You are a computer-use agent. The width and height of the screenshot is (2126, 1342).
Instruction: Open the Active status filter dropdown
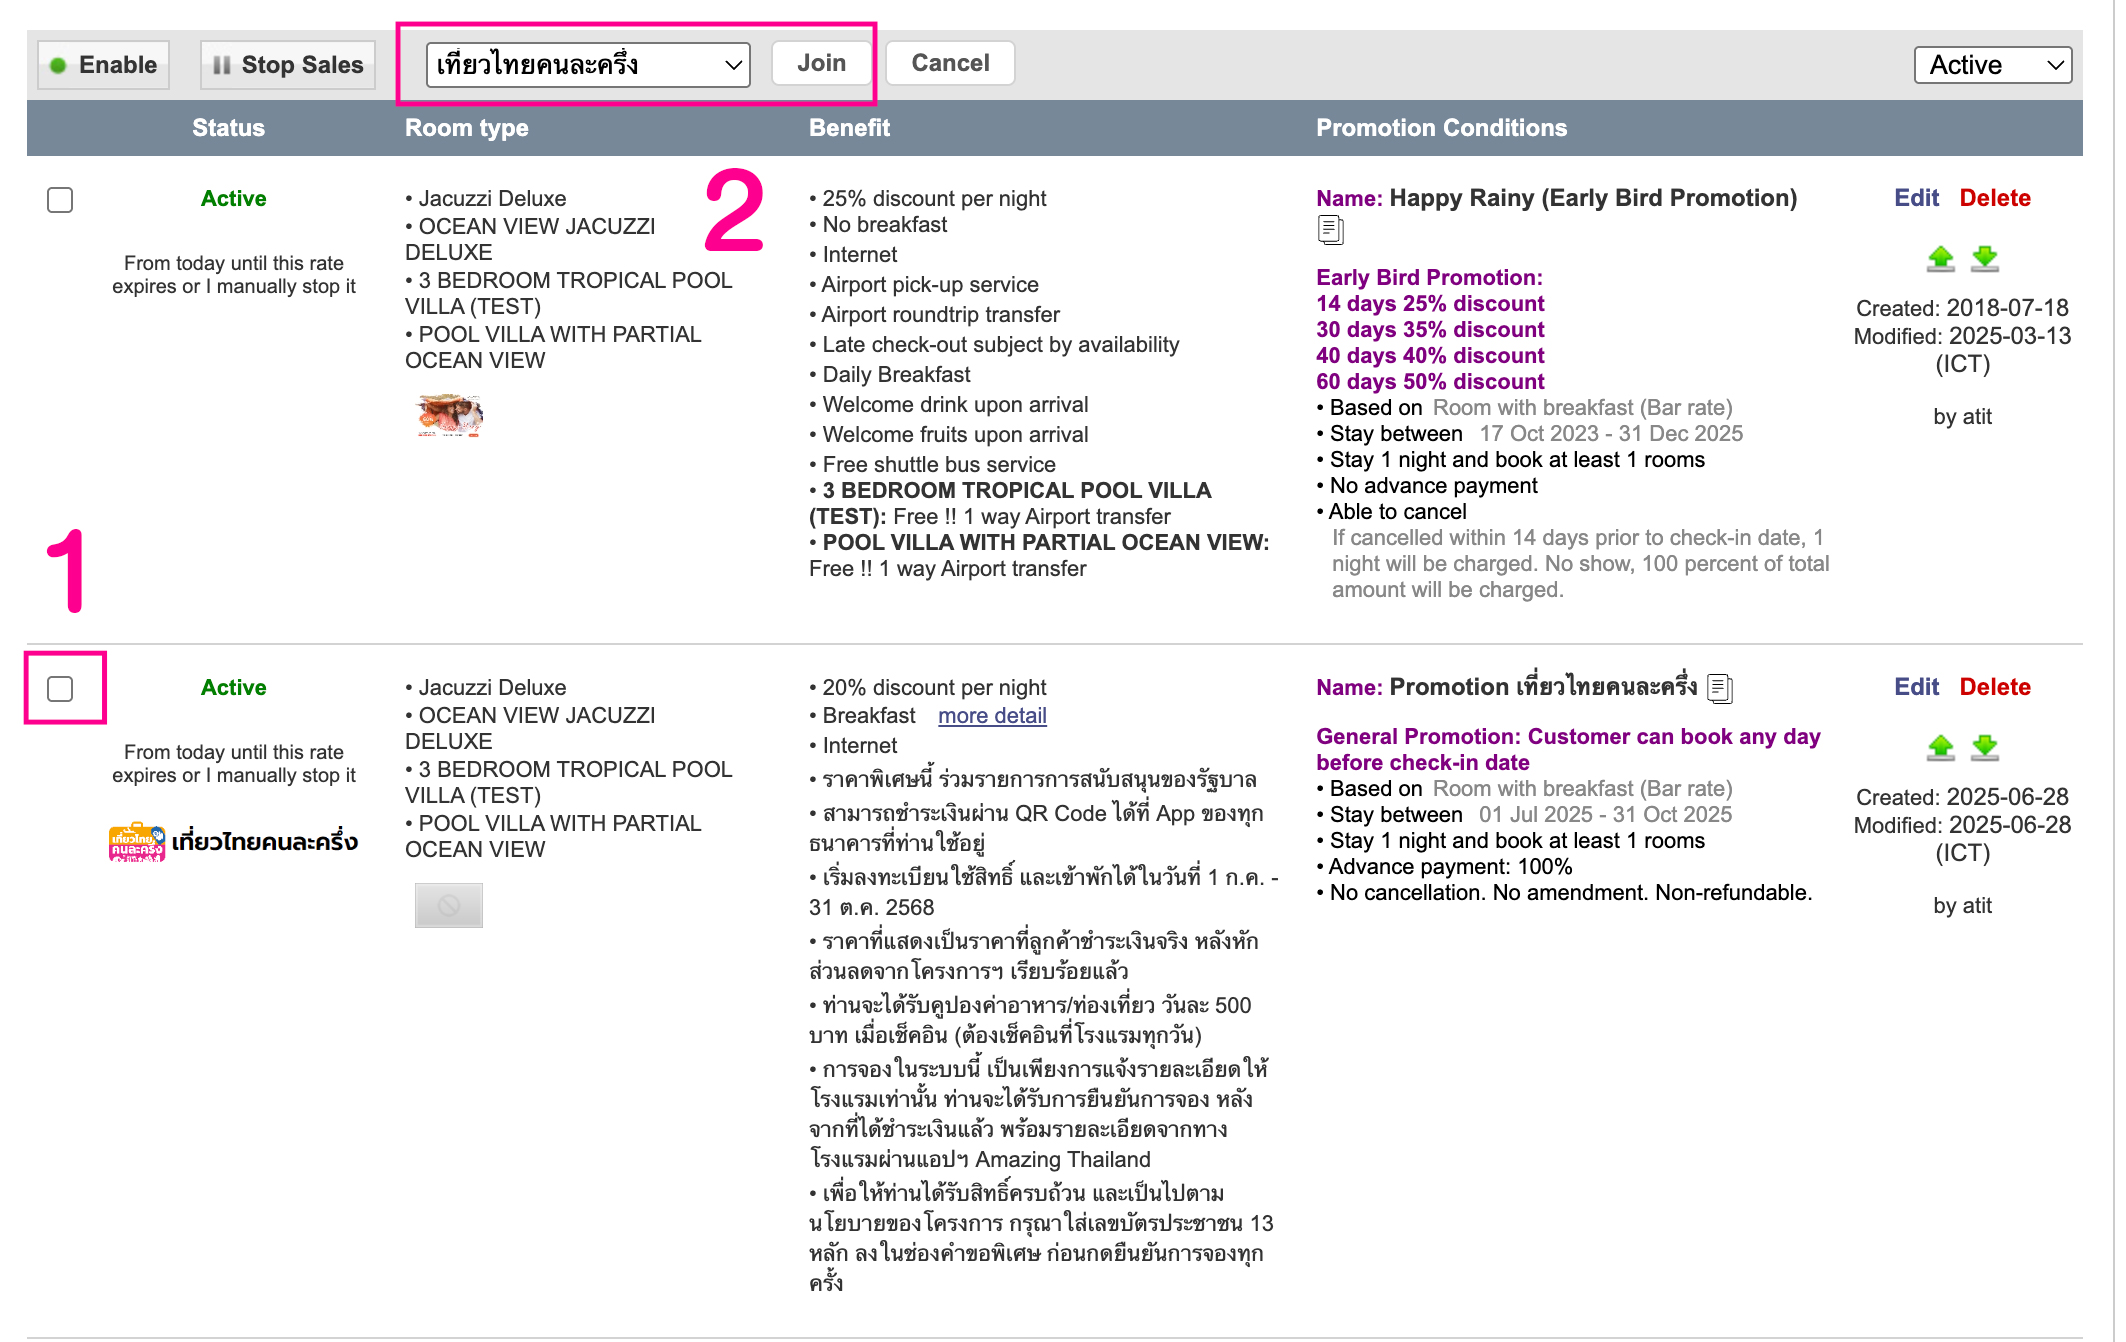pos(1992,65)
